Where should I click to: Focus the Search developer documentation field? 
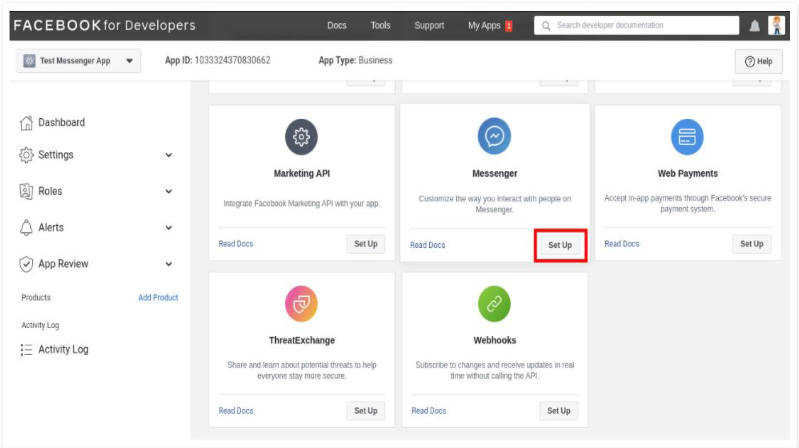[636, 25]
